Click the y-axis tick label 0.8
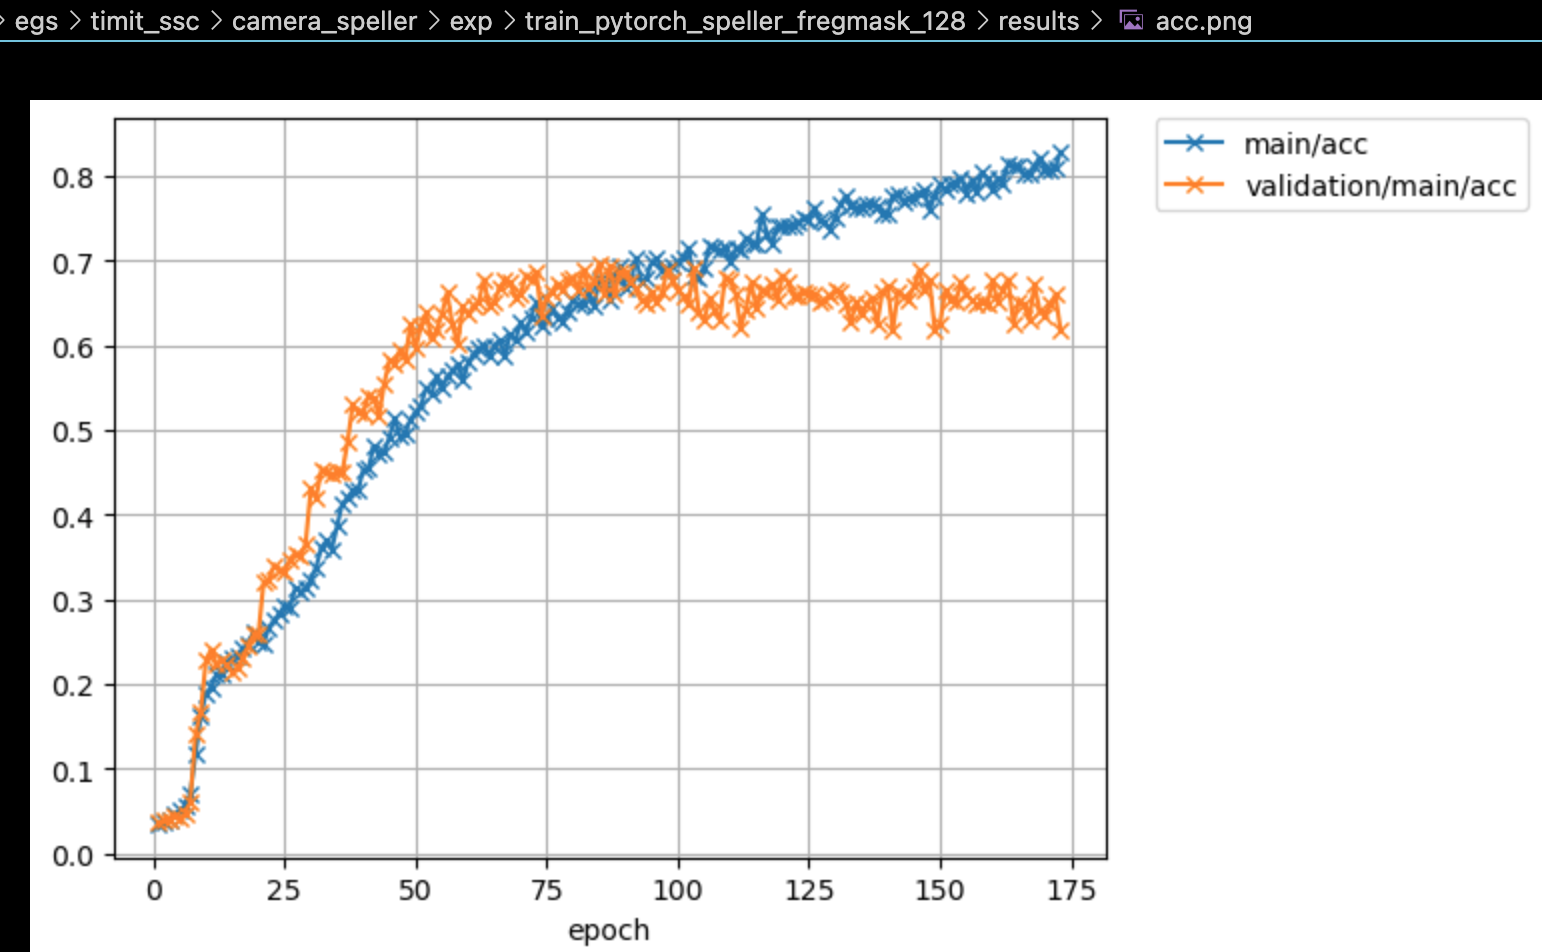The height and width of the screenshot is (952, 1542). coord(72,178)
